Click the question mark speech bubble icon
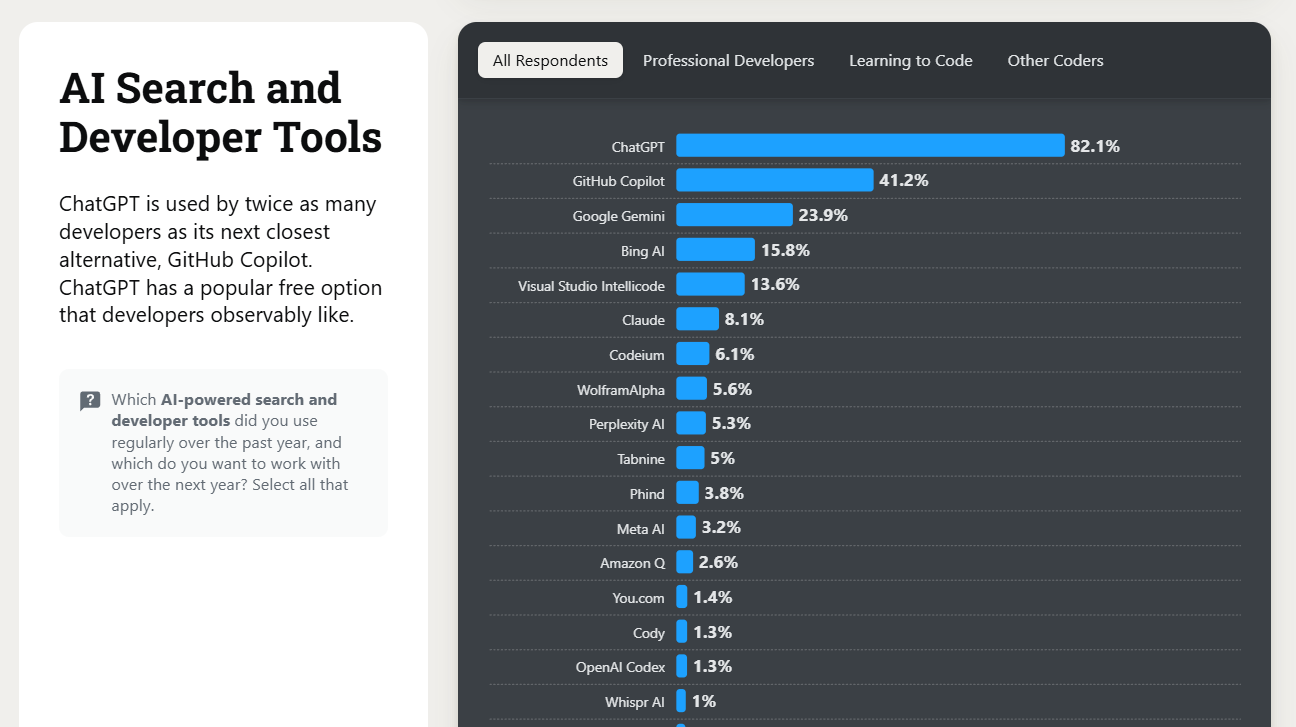 (x=90, y=401)
